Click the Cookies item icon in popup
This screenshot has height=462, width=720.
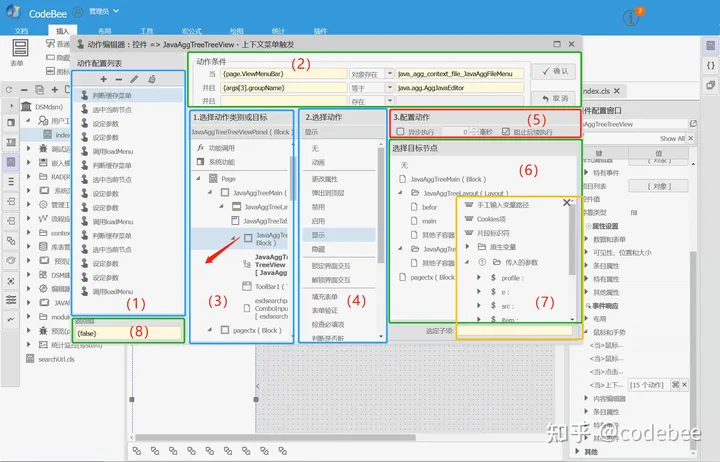pyautogui.click(x=469, y=219)
